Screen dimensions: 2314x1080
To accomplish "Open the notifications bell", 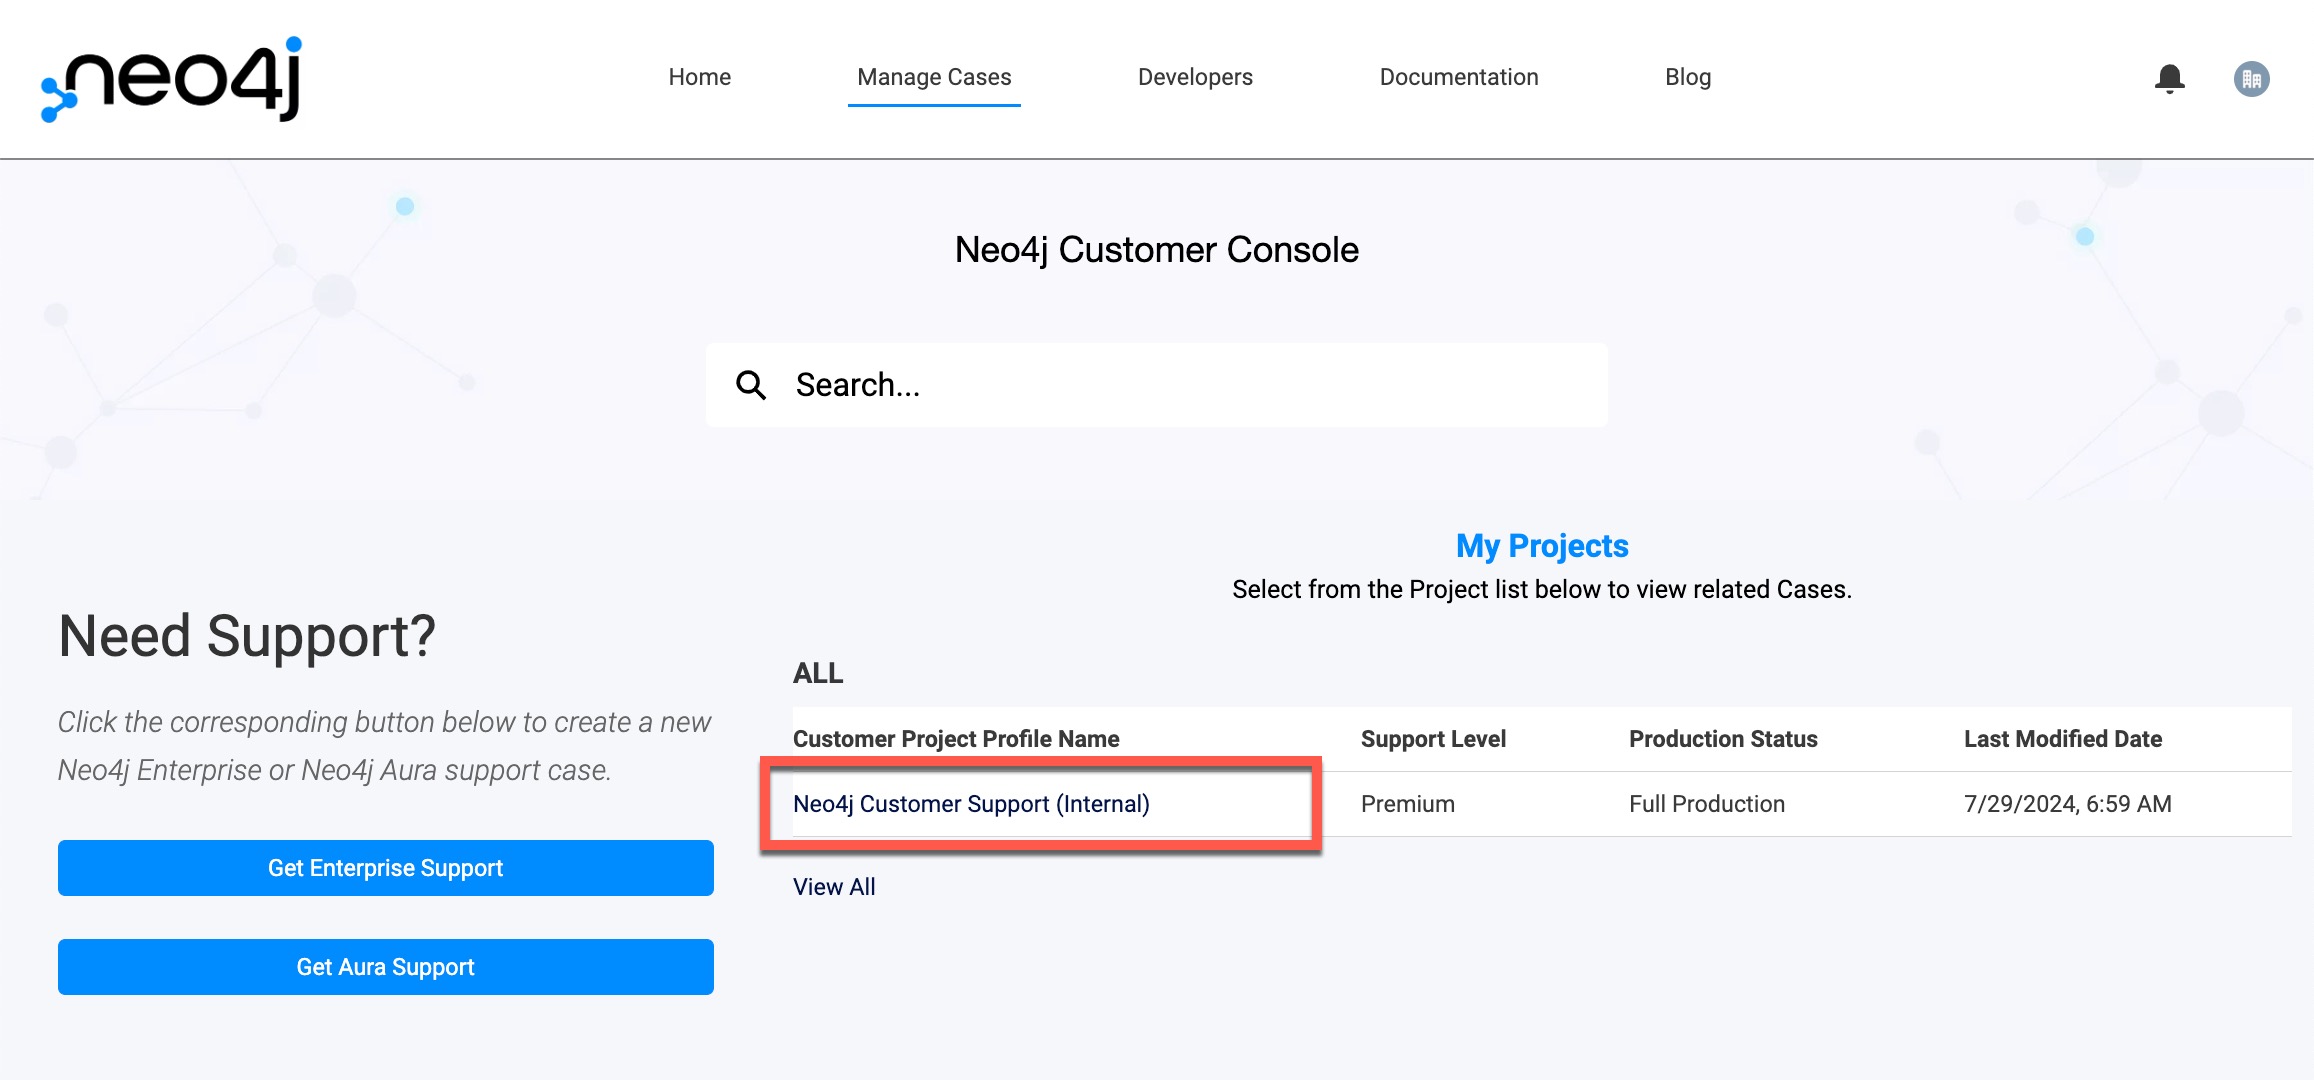I will 2169,79.
